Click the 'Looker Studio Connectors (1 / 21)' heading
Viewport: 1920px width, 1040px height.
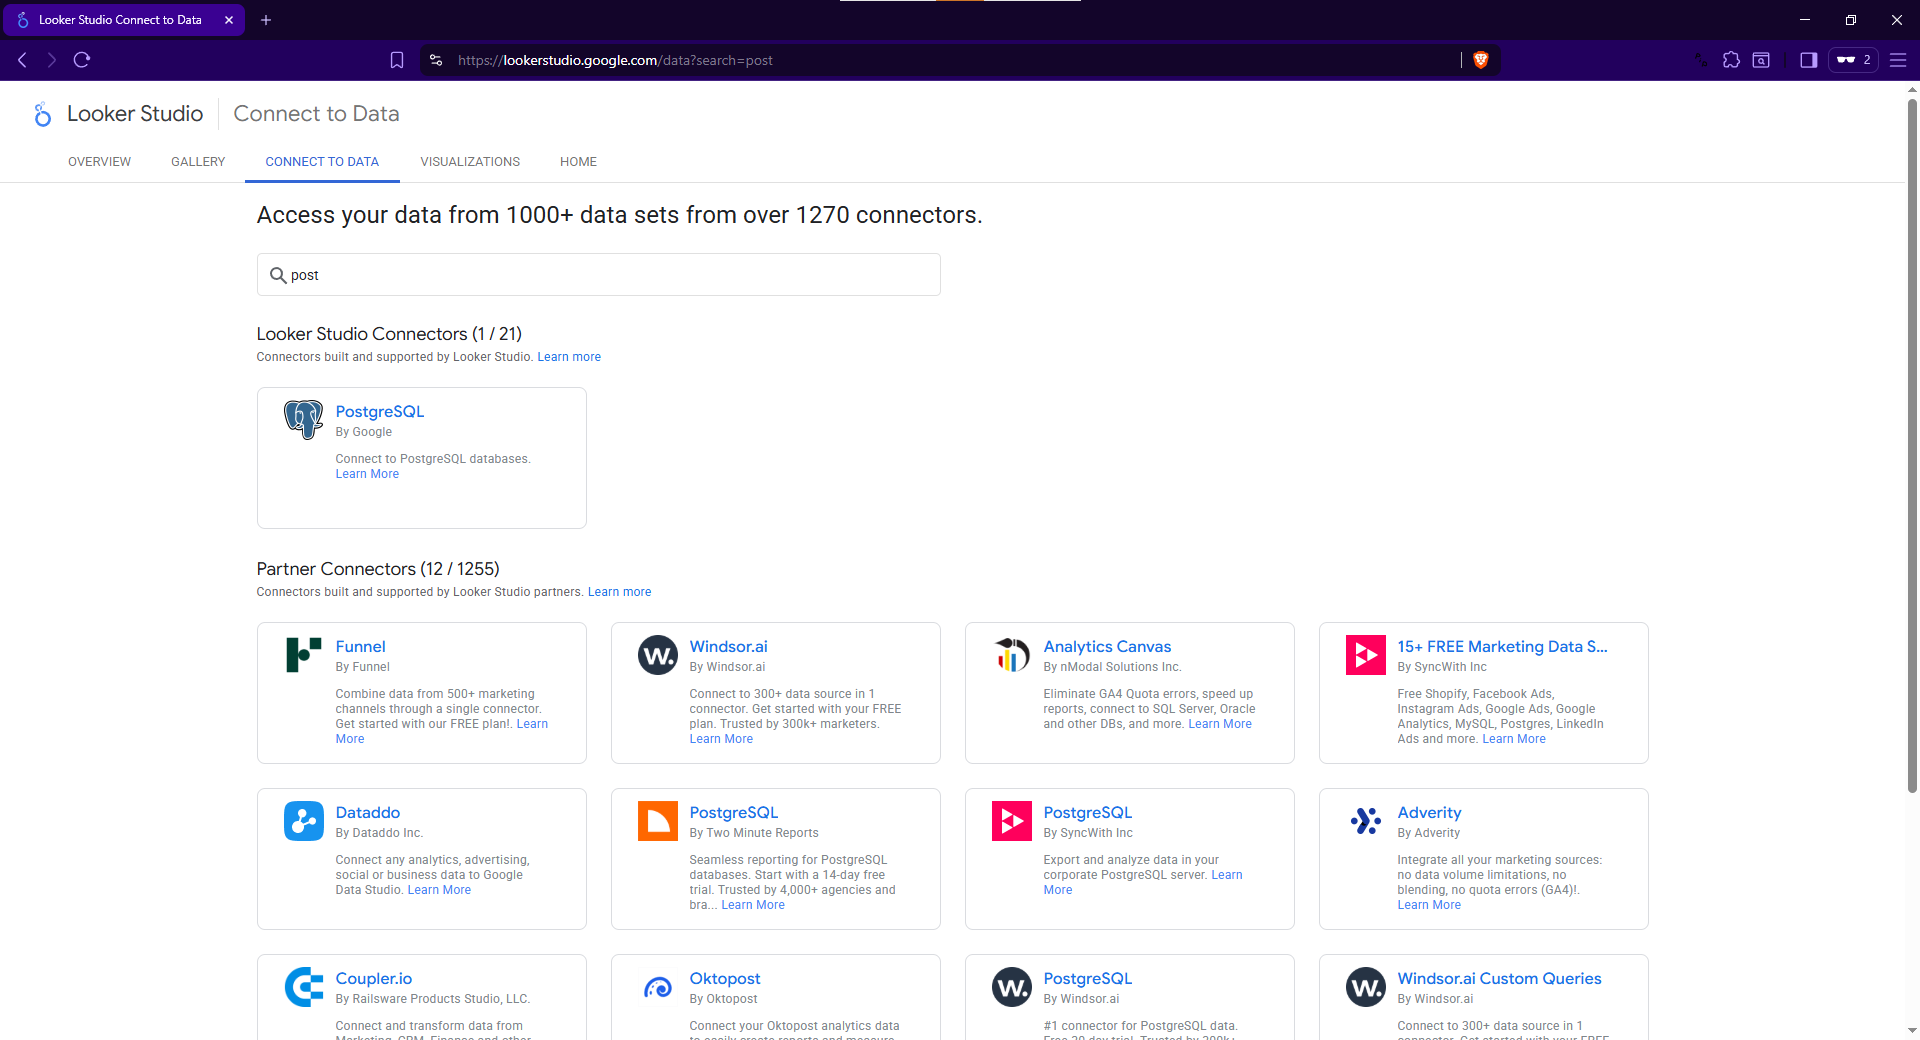[389, 334]
